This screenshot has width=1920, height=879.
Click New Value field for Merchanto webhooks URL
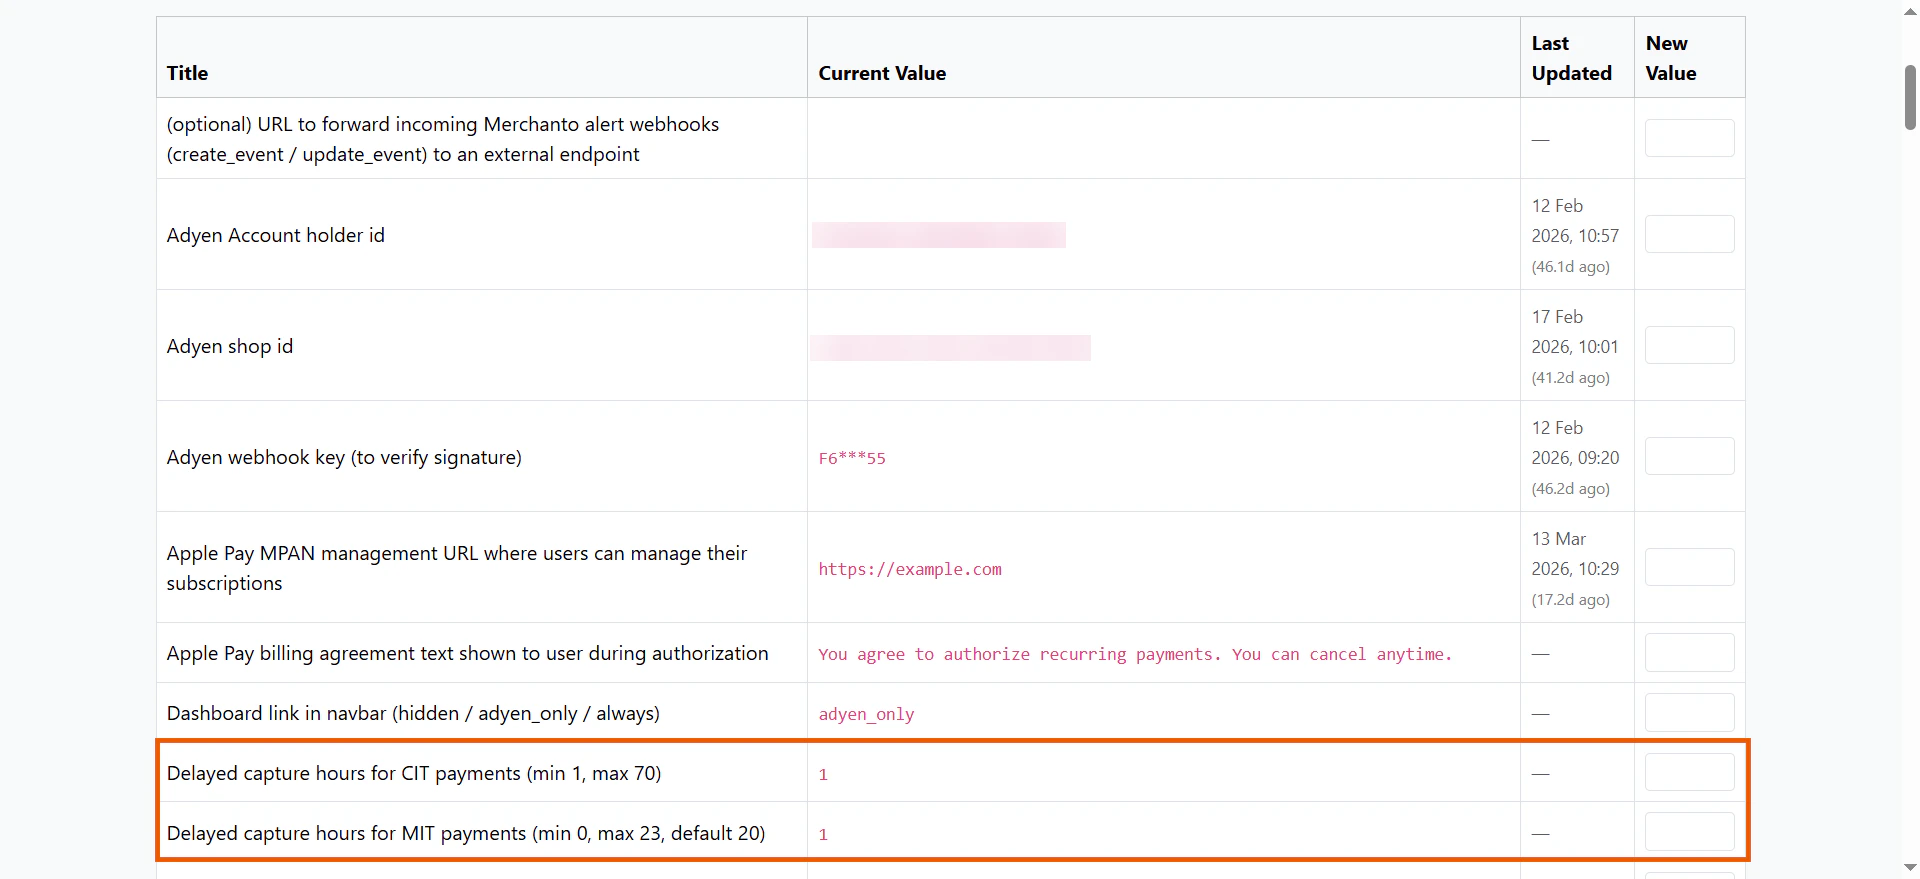[x=1689, y=138]
